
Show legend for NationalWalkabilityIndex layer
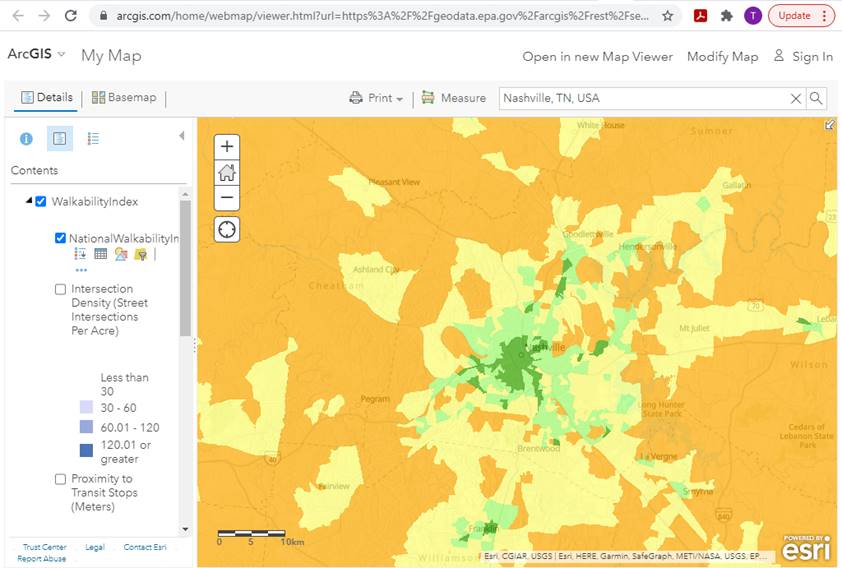[80, 254]
